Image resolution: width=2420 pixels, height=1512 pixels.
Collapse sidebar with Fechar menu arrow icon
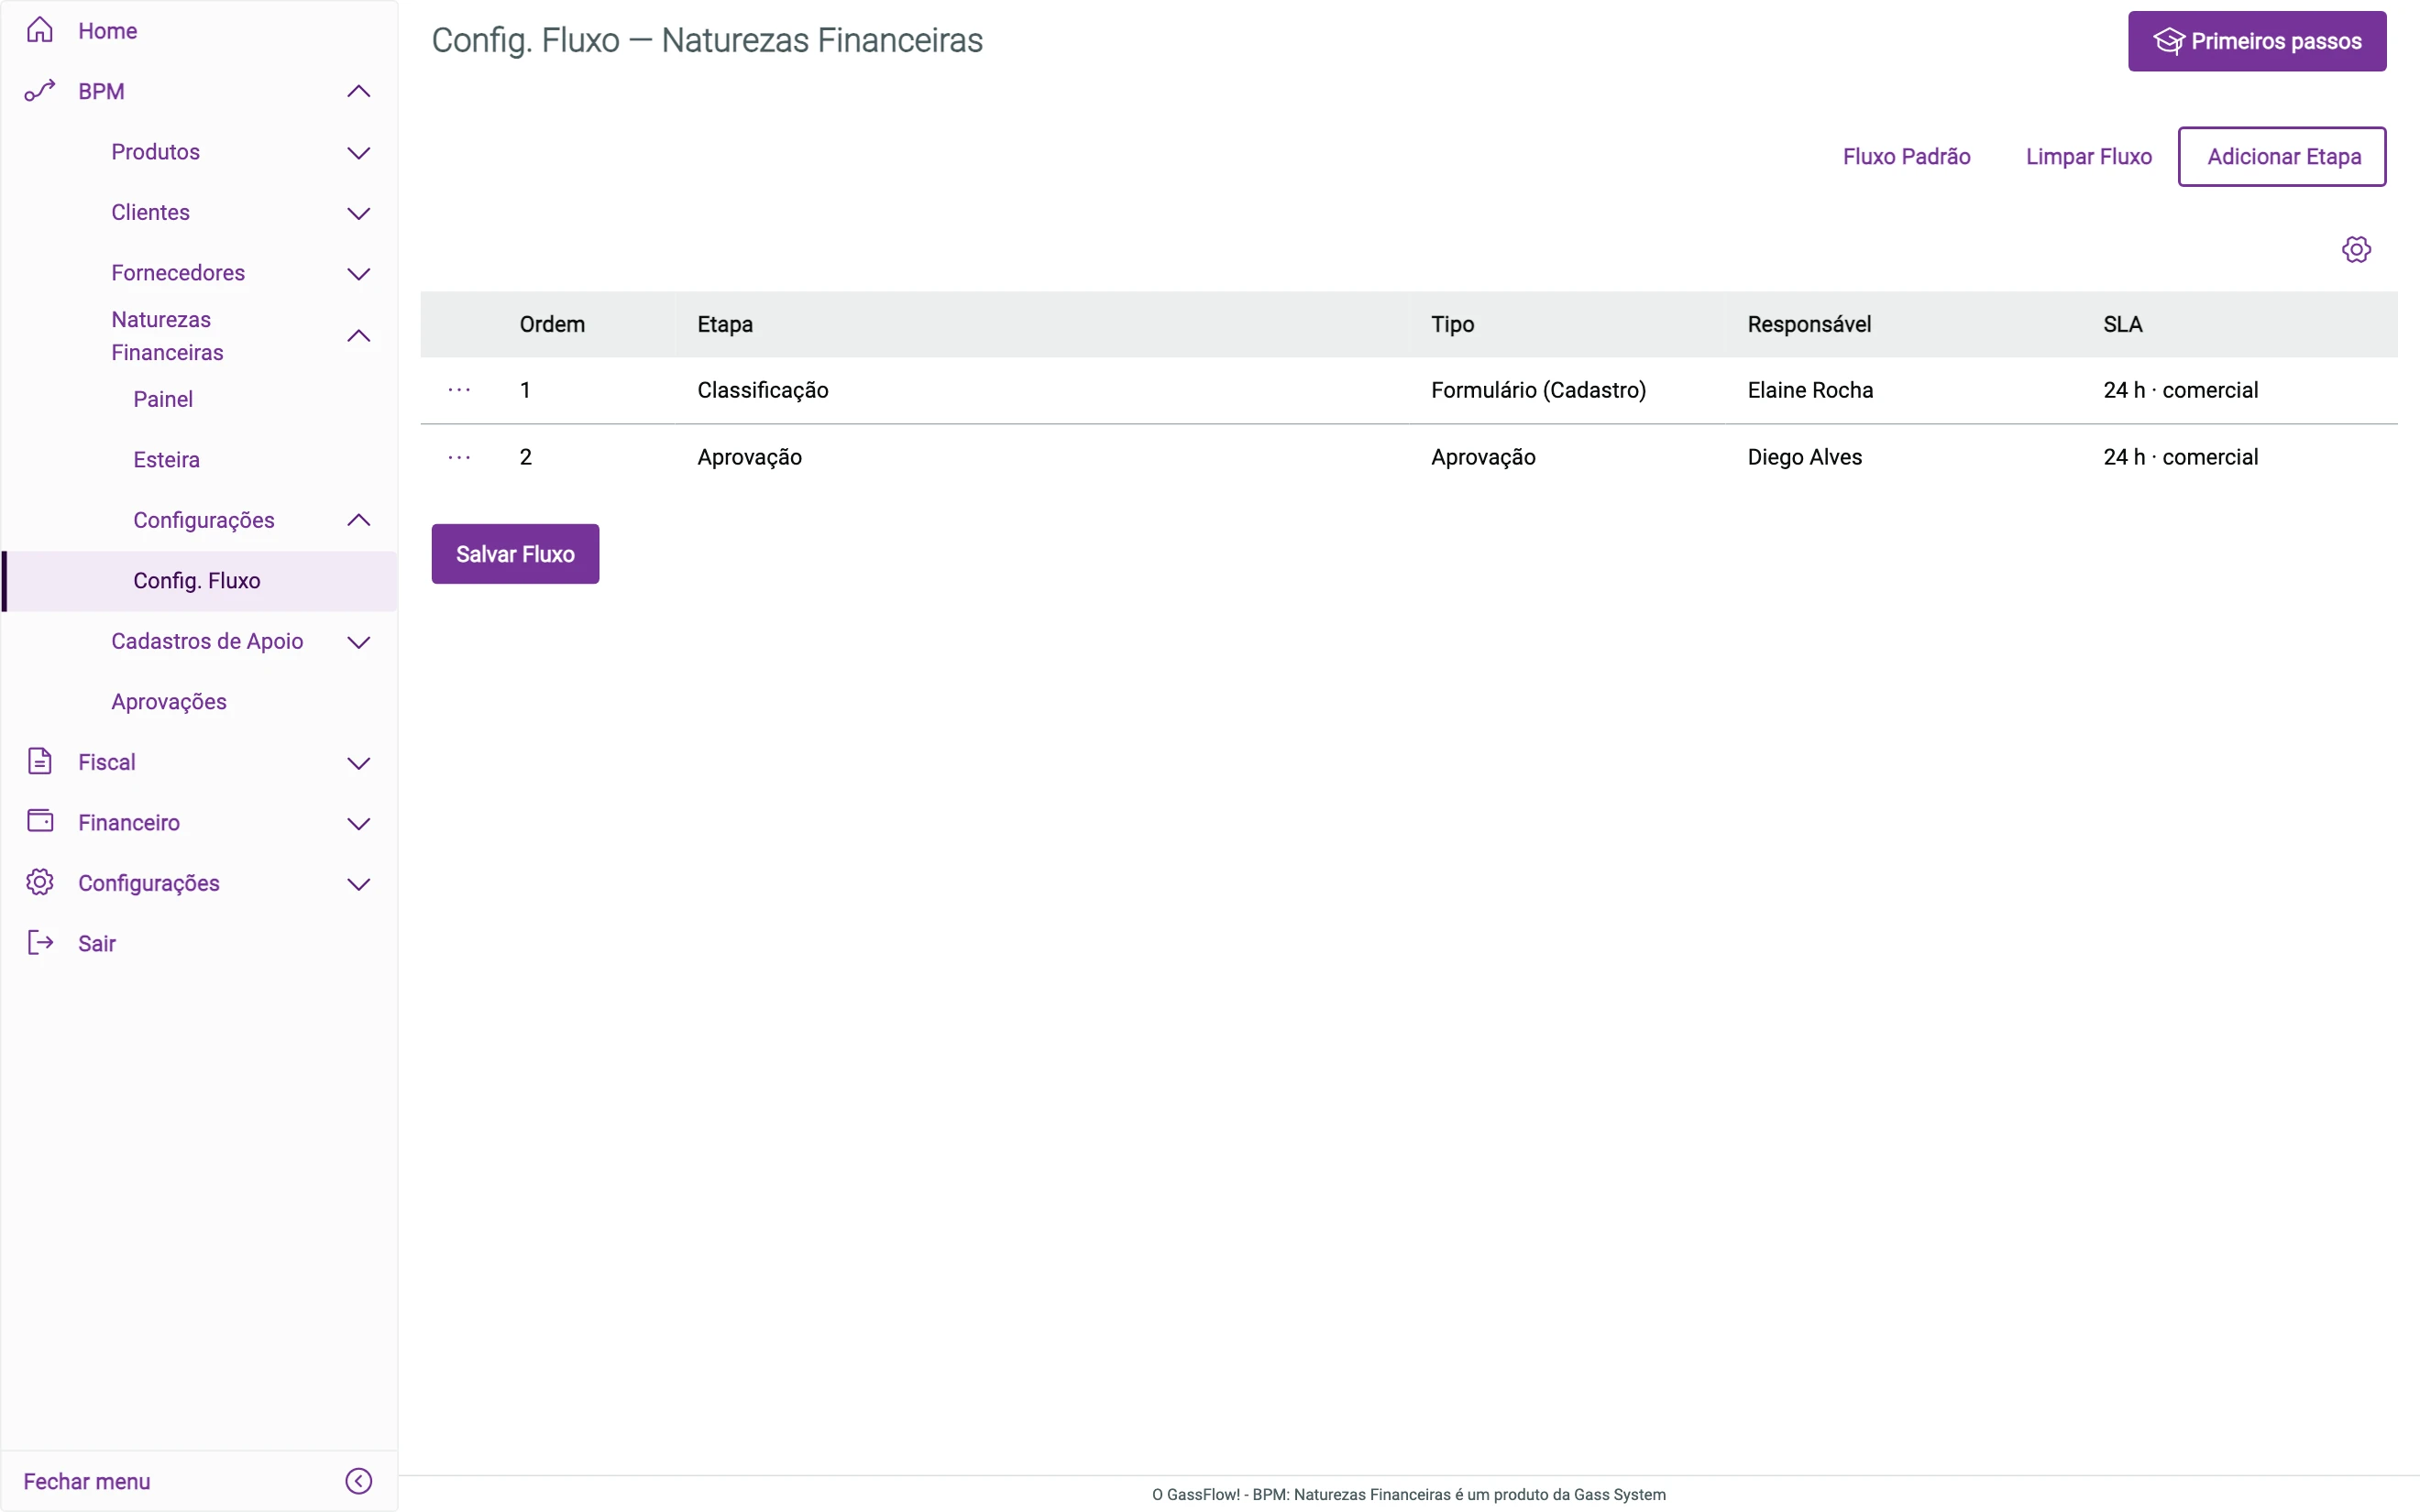click(x=359, y=1480)
